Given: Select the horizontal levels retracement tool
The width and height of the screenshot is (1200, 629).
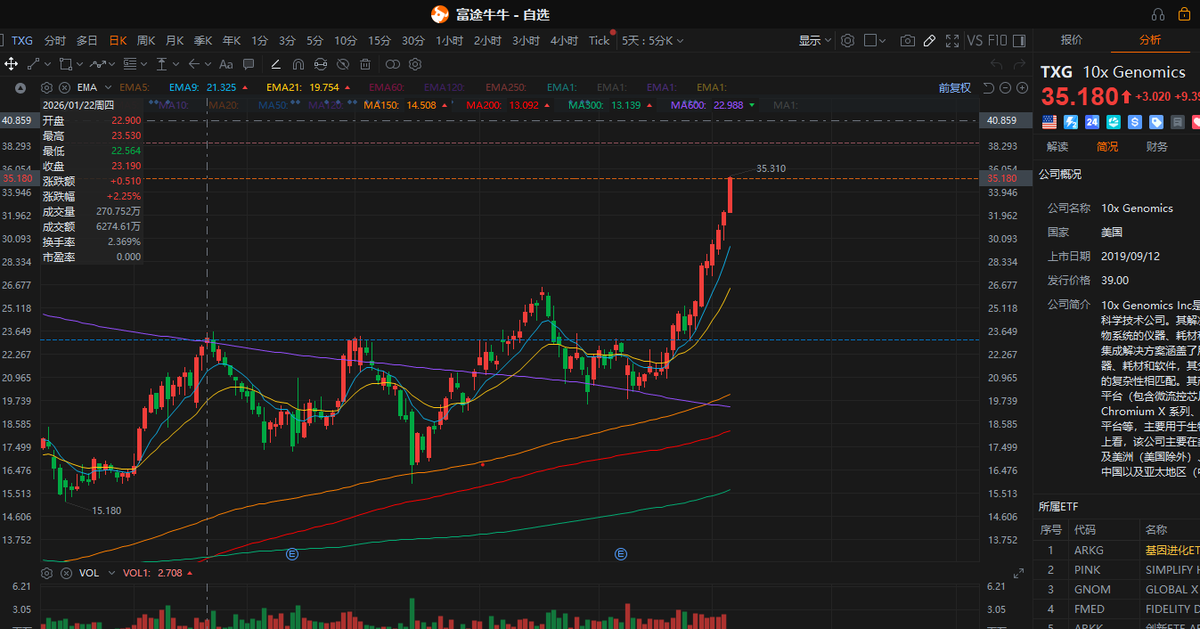Looking at the screenshot, I should click(130, 64).
